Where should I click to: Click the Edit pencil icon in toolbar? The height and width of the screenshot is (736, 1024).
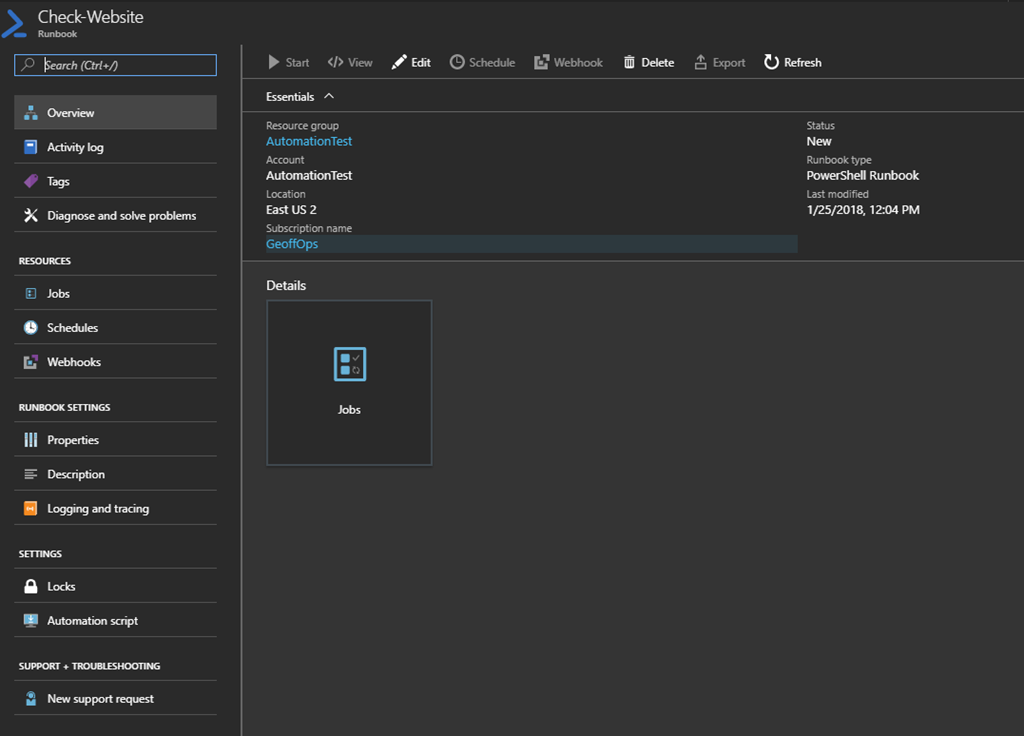point(399,62)
